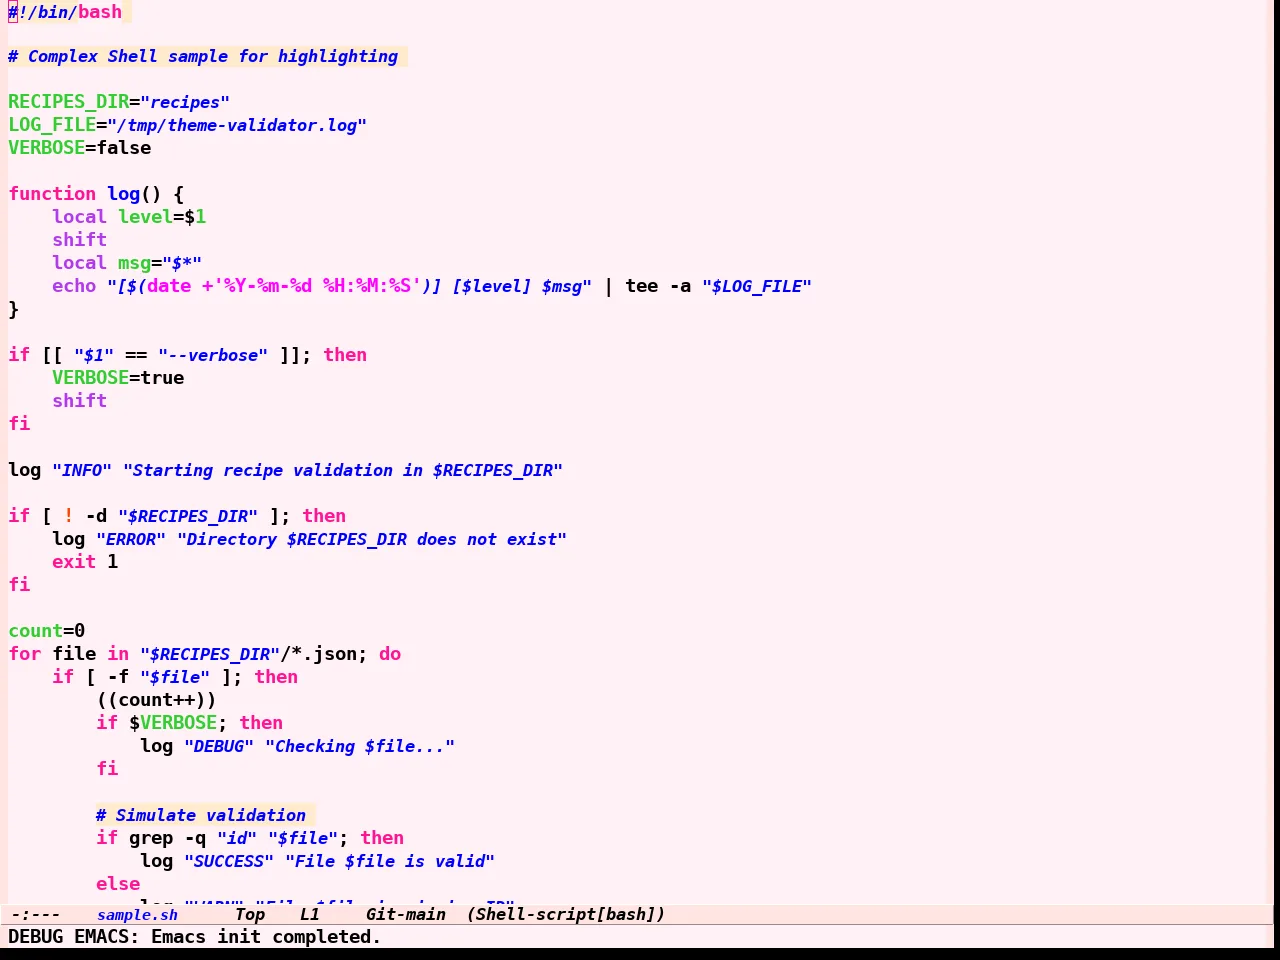1280x960 pixels.
Task: Click "File $file is valid" string
Action: [390, 861]
